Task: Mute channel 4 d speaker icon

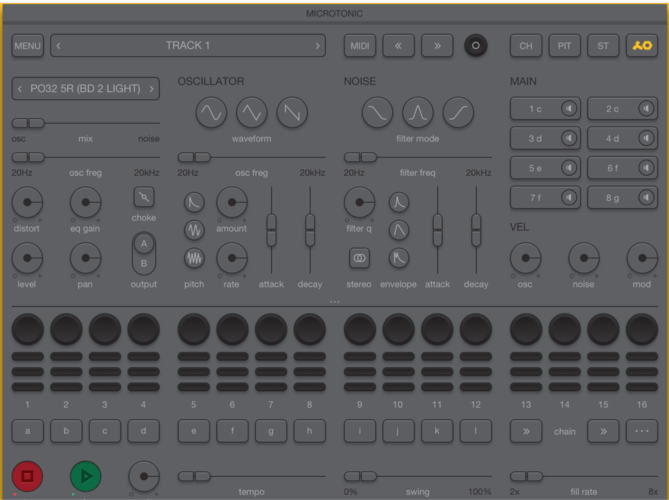Action: click(646, 138)
